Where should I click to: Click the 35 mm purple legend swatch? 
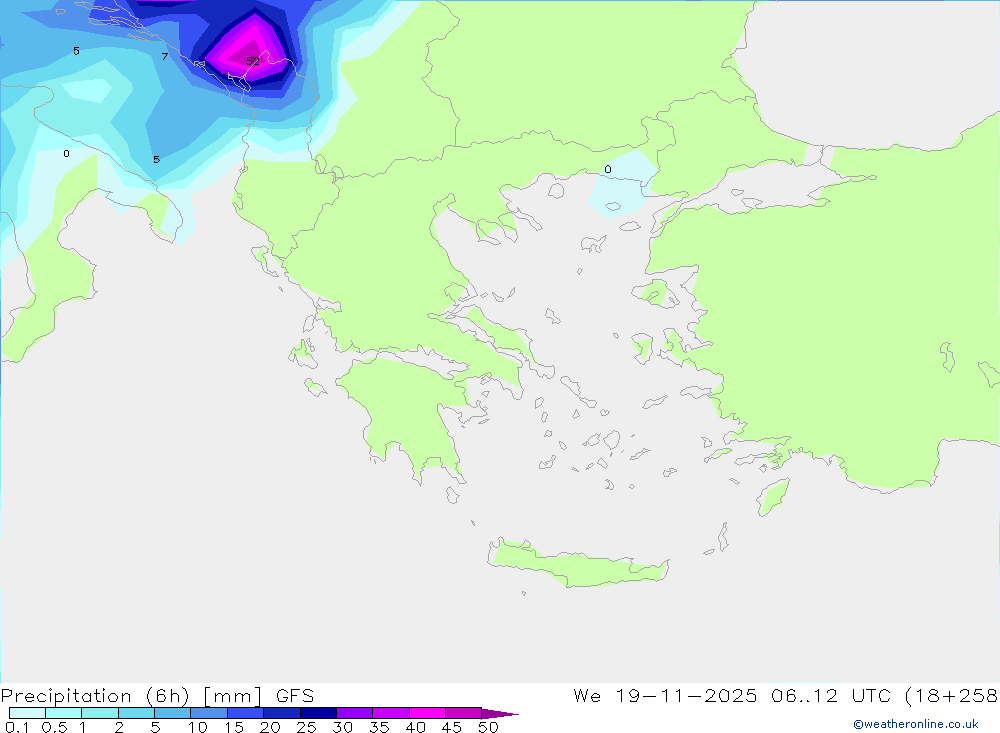(391, 713)
